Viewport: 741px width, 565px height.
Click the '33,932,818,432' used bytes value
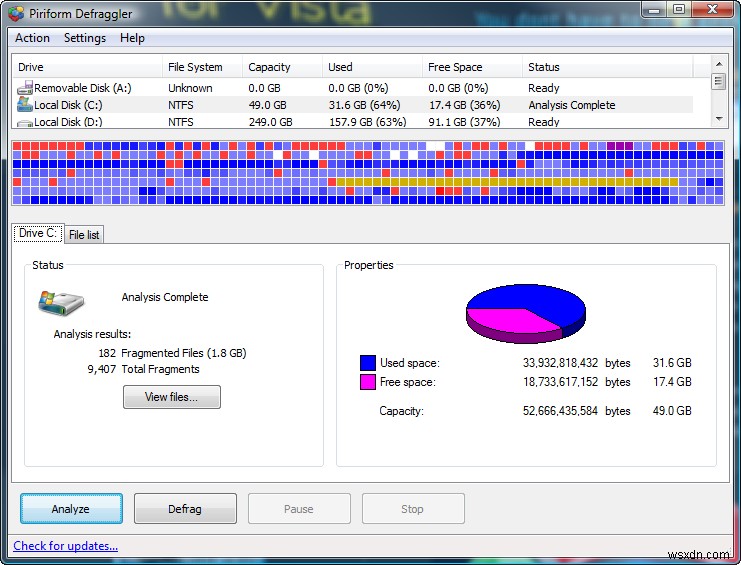(x=560, y=363)
